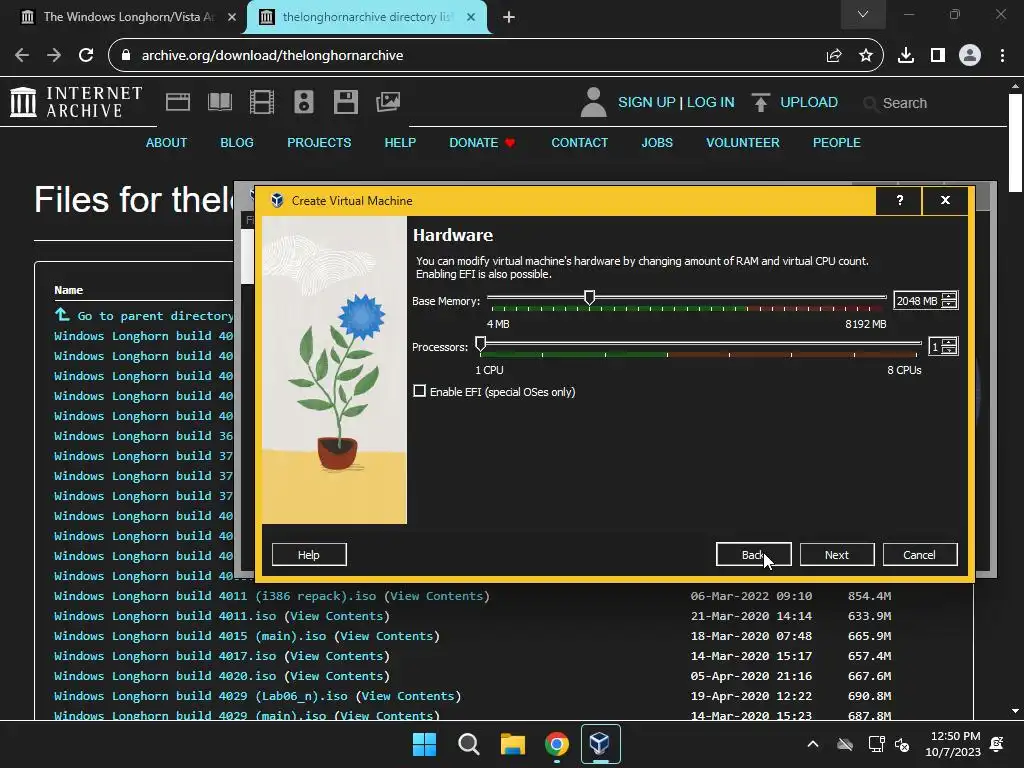Increase Base Memory with the up spinner
The image size is (1024, 768).
(950, 296)
